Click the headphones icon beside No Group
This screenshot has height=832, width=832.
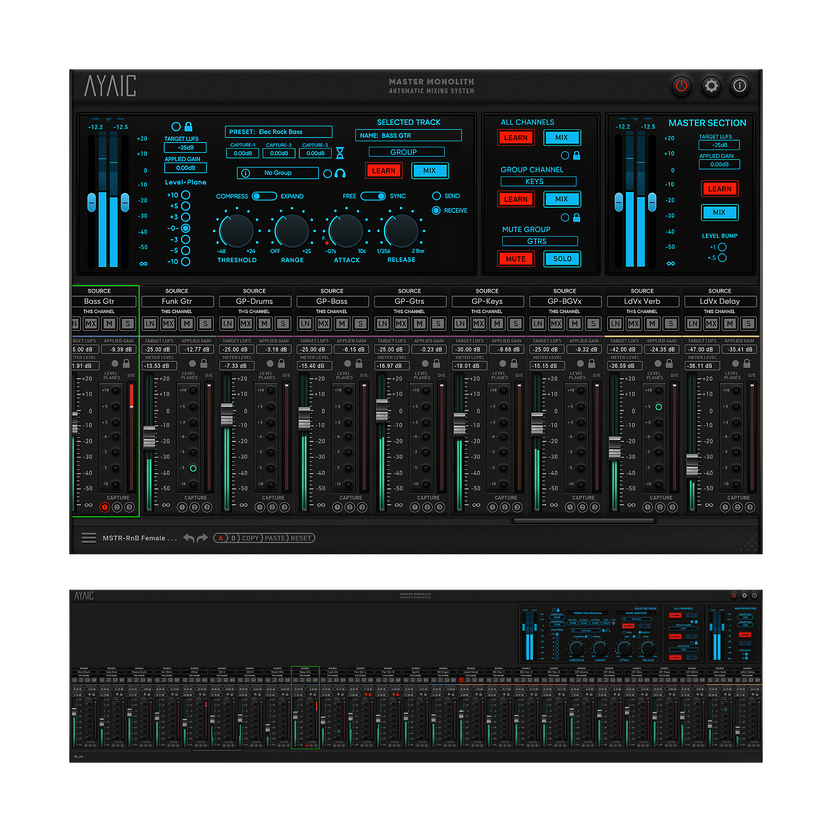coord(340,173)
